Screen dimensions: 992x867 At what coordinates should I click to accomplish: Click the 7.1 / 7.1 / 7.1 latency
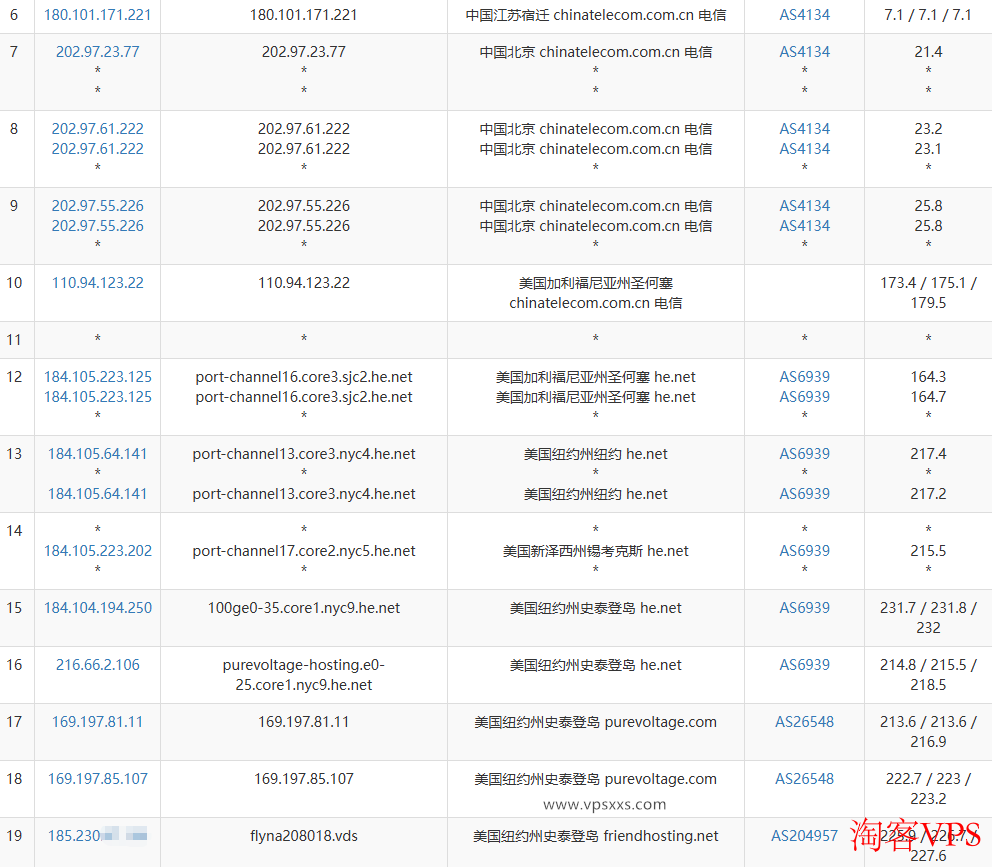[927, 15]
